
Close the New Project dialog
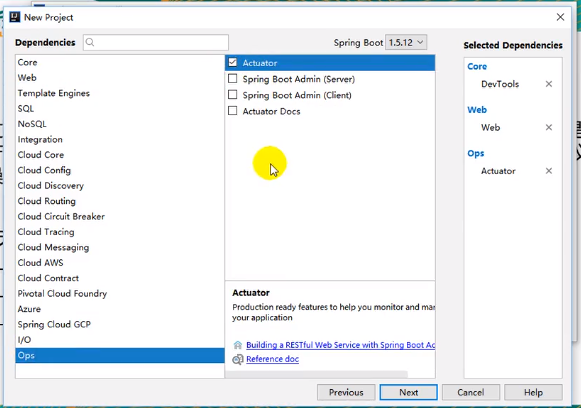coord(560,17)
